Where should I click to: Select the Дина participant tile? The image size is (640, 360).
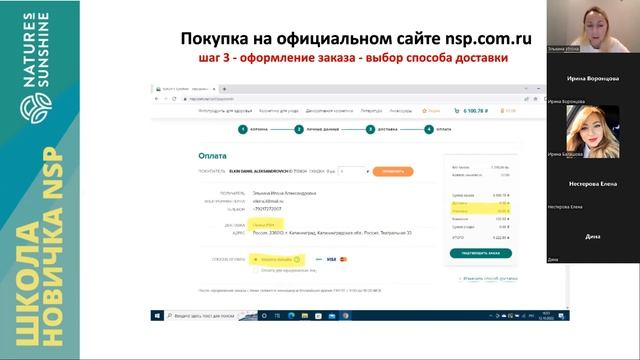tap(593, 236)
